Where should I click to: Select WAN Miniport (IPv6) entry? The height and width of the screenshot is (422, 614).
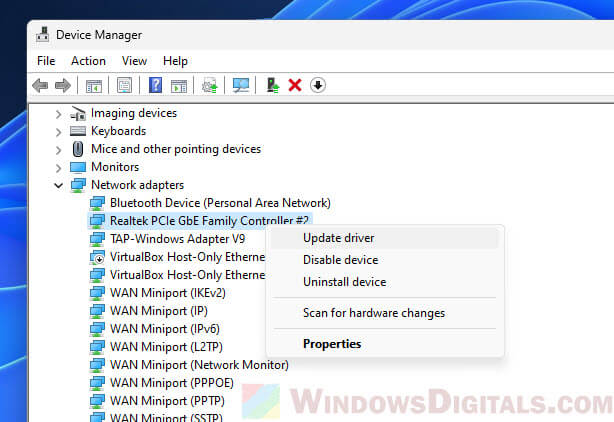(165, 329)
